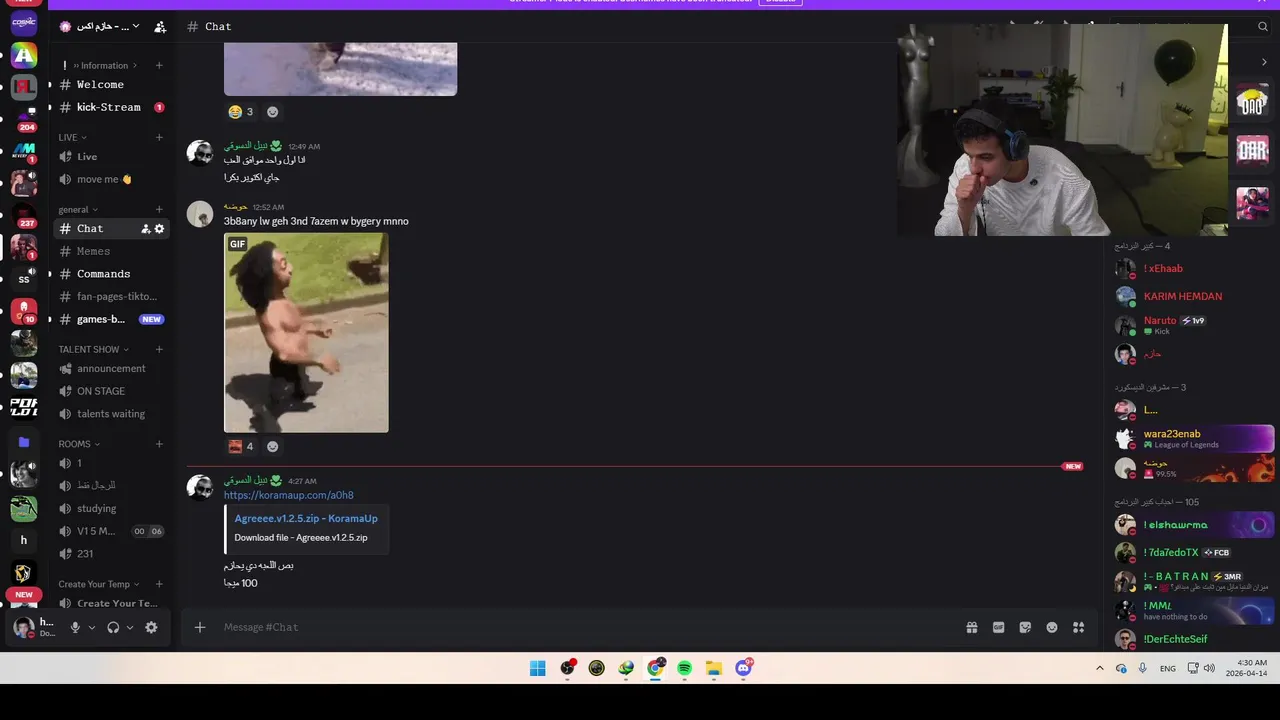1280x720 pixels.
Task: Open member wara23enab's profile
Action: (1194, 439)
